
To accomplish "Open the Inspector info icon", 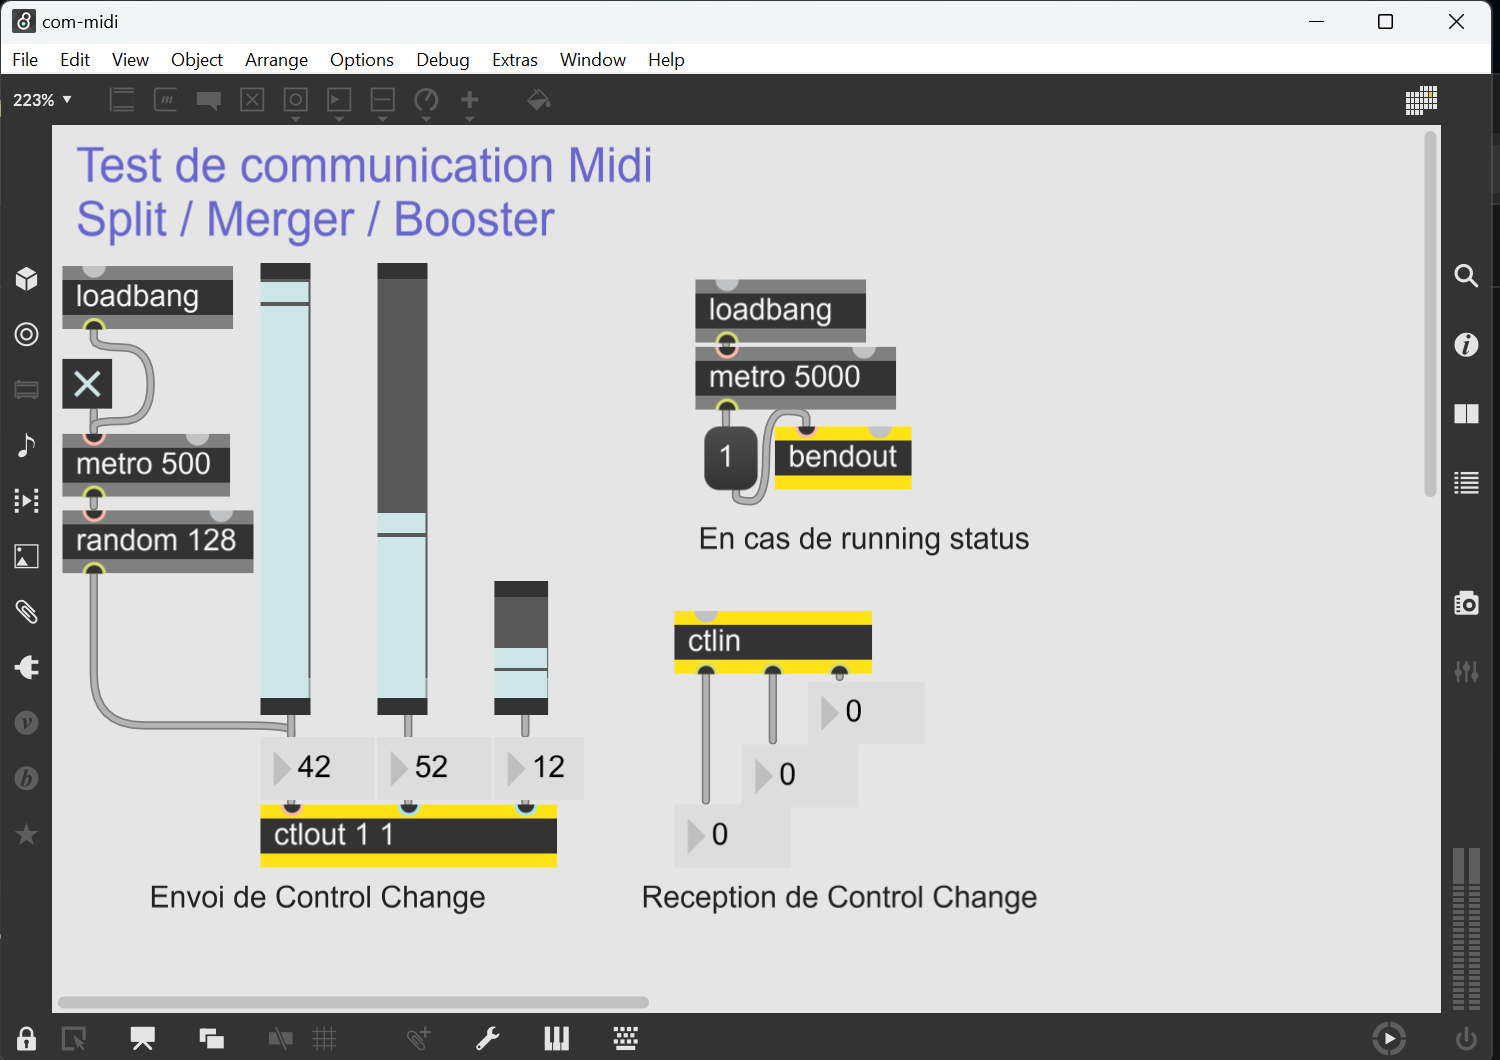I will click(x=1466, y=345).
